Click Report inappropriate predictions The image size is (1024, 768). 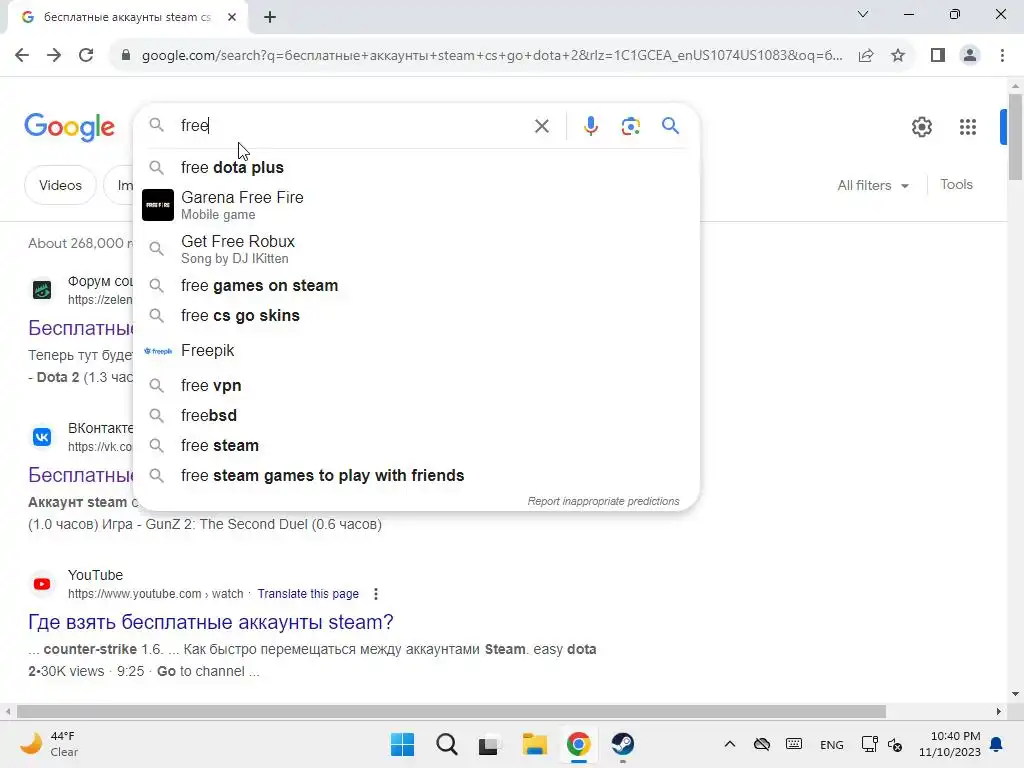pyautogui.click(x=603, y=501)
